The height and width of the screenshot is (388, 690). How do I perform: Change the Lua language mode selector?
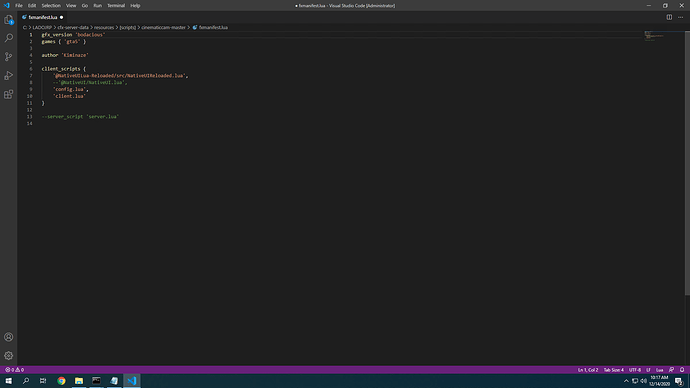pyautogui.click(x=659, y=370)
